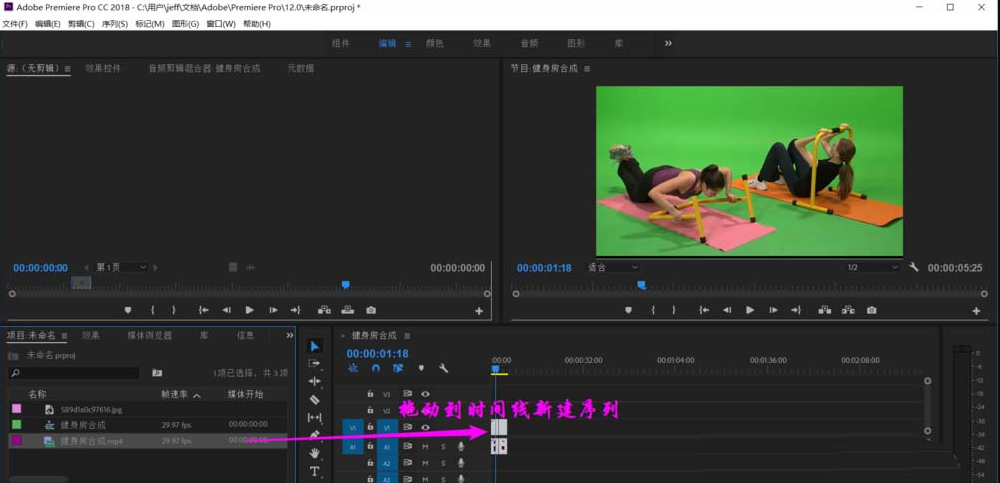Hide the V3 track with eye icon
Screen dimensions: 1000x483
pos(425,394)
